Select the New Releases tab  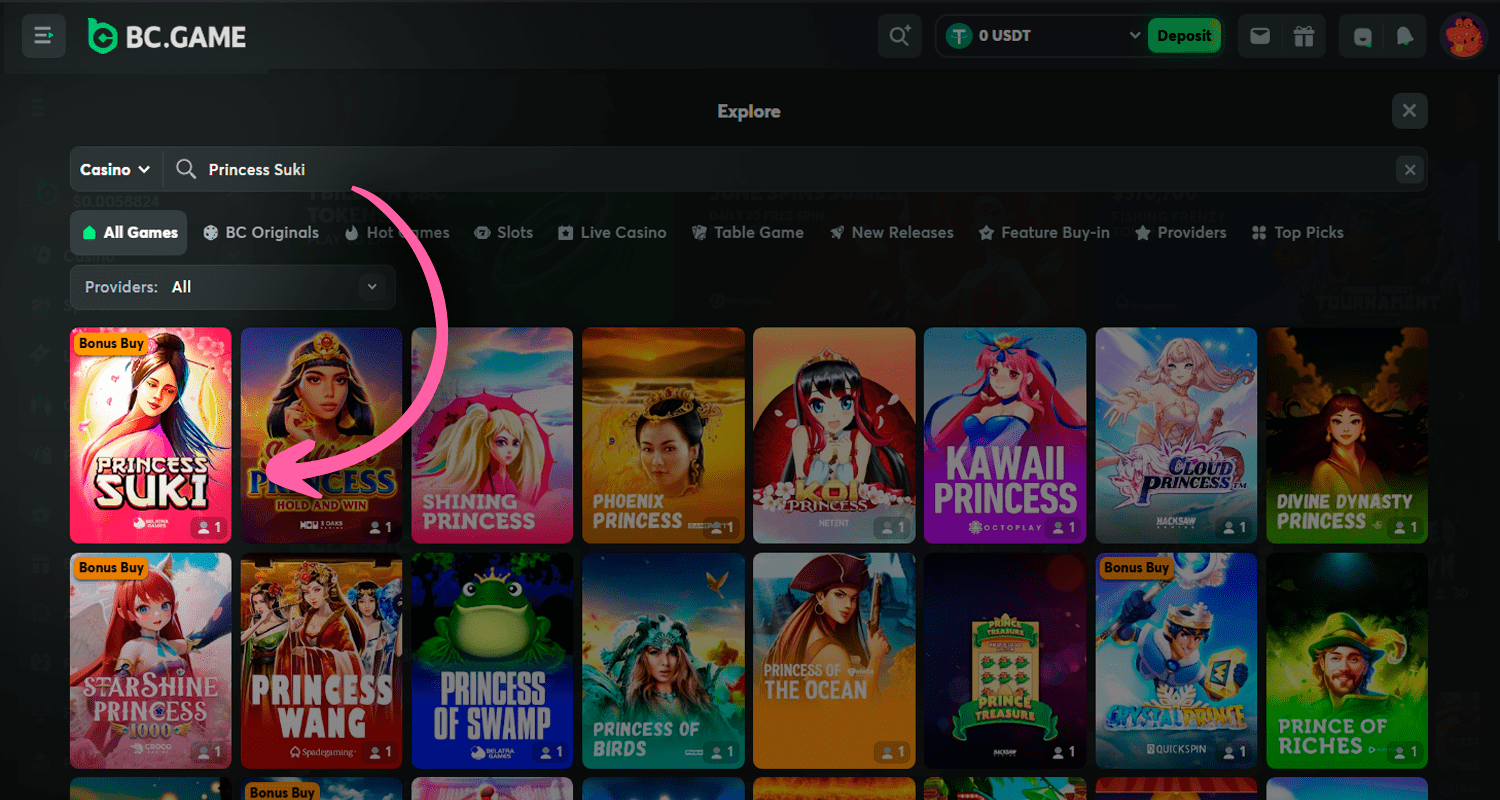892,232
